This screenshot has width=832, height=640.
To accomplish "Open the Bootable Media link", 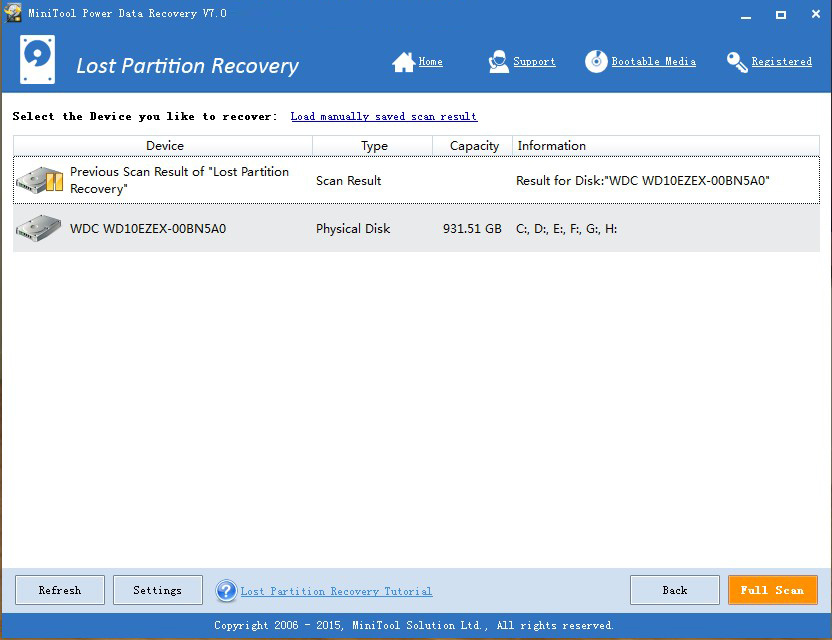I will [x=653, y=62].
